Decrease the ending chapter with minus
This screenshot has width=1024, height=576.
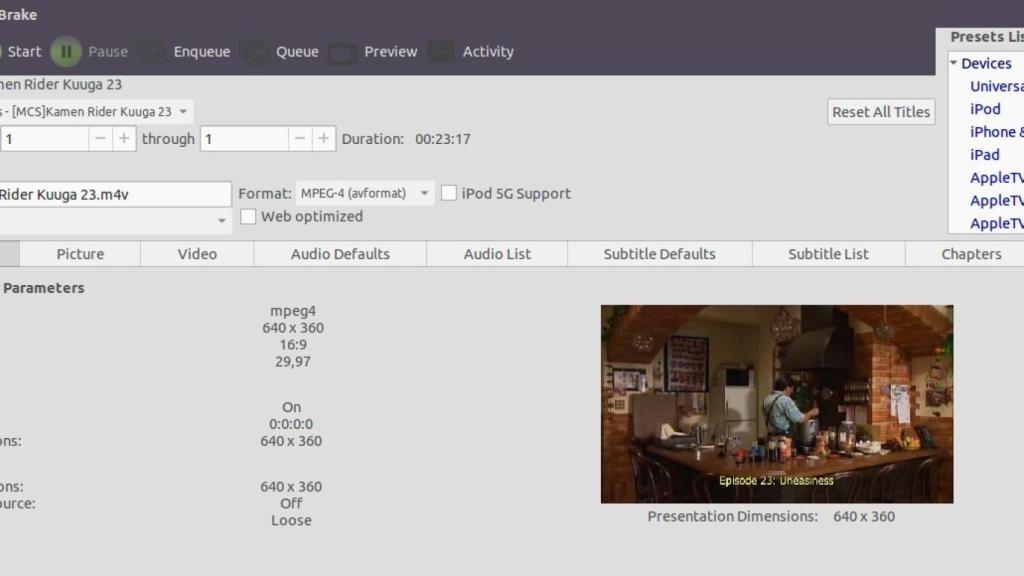click(x=301, y=139)
